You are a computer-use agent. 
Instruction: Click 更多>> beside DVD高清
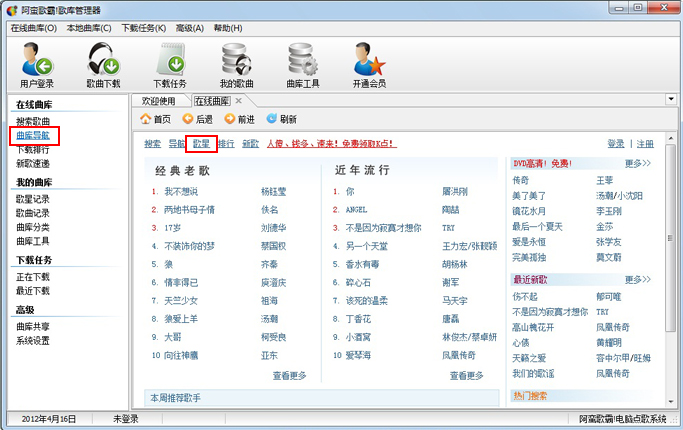pos(638,163)
